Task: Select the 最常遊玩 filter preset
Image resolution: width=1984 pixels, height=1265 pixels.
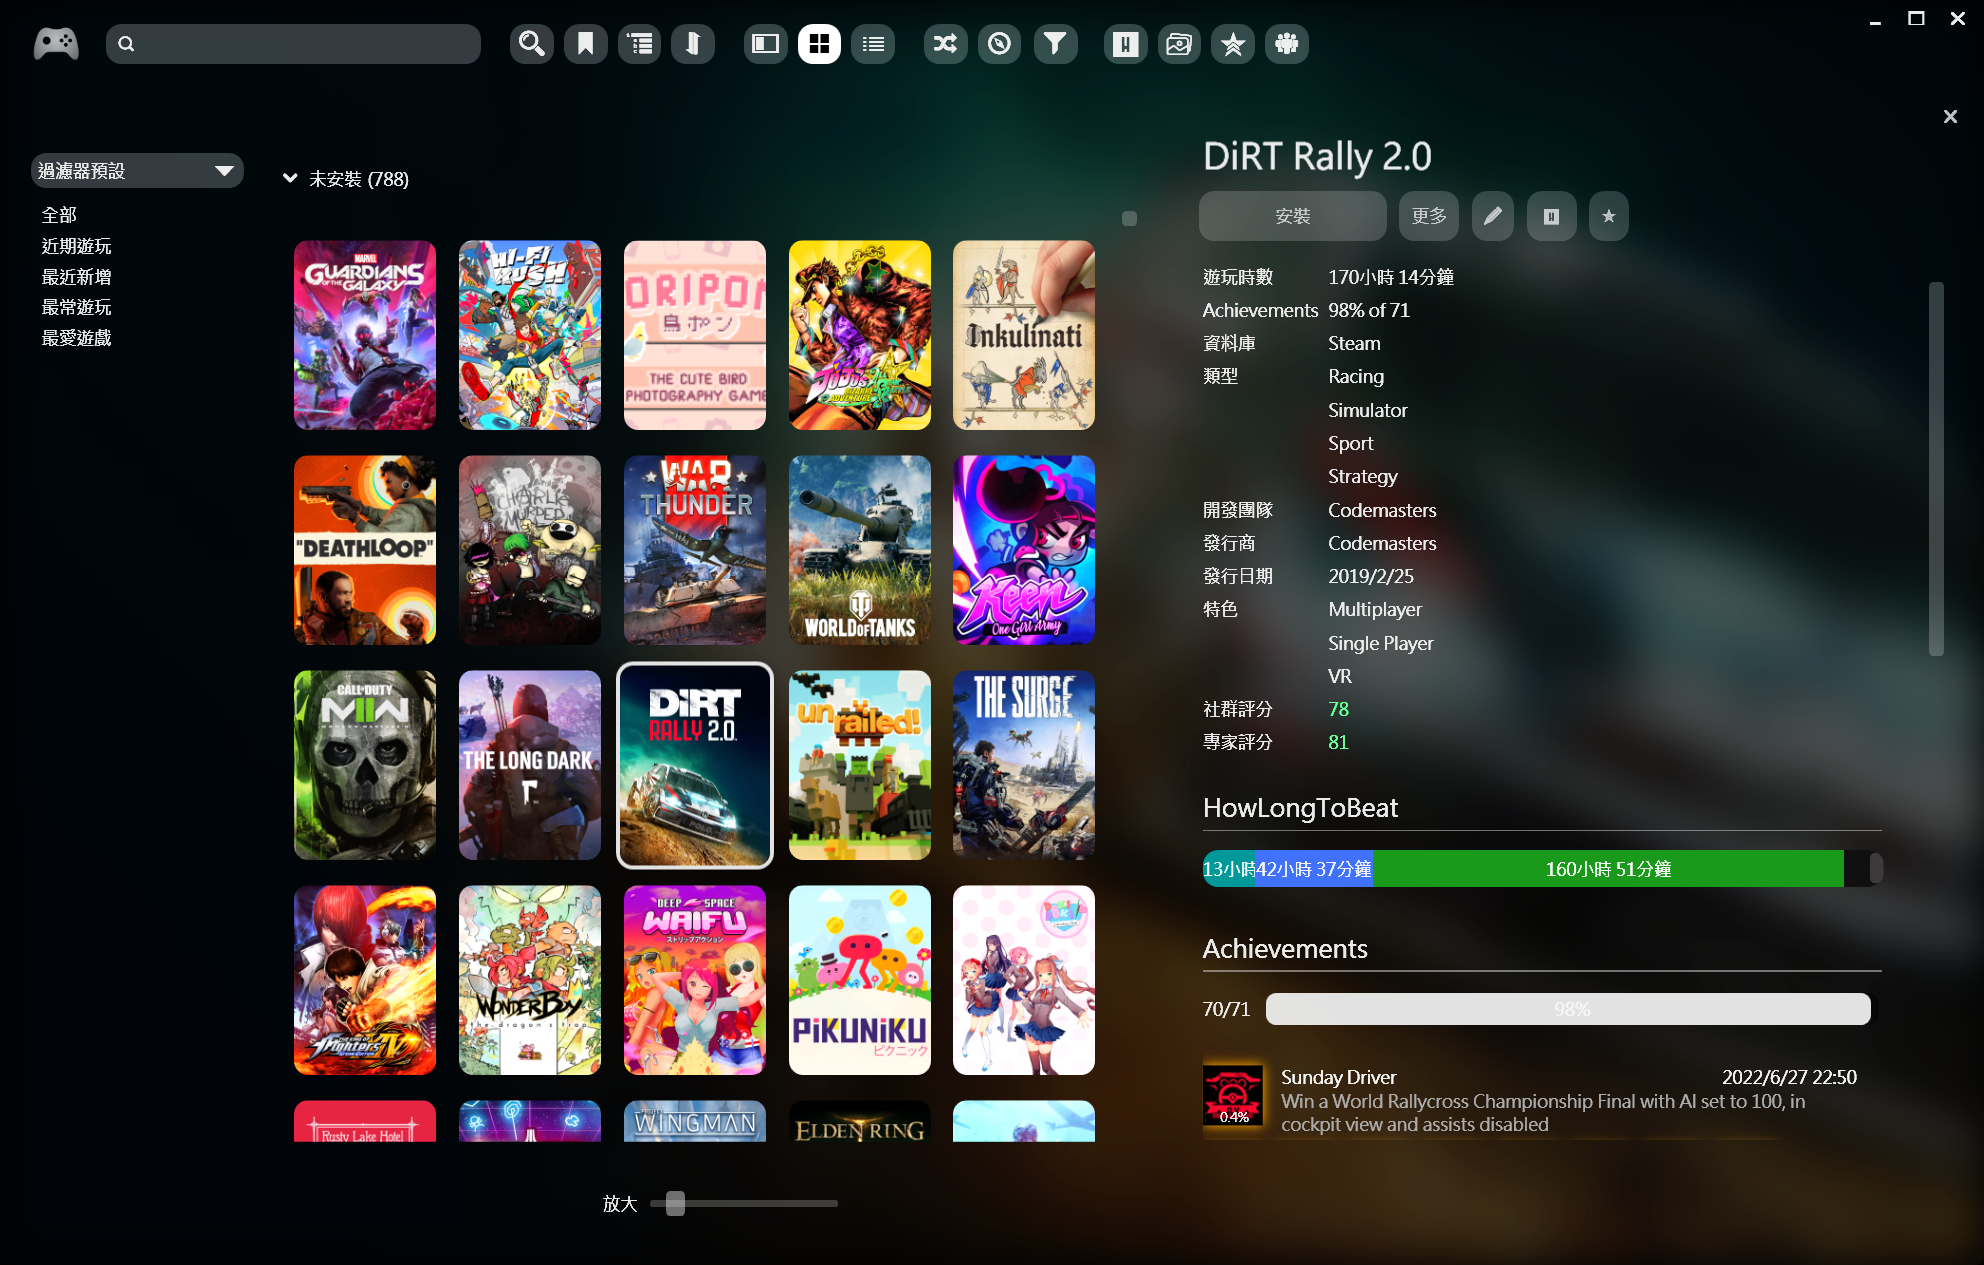Action: [x=77, y=307]
